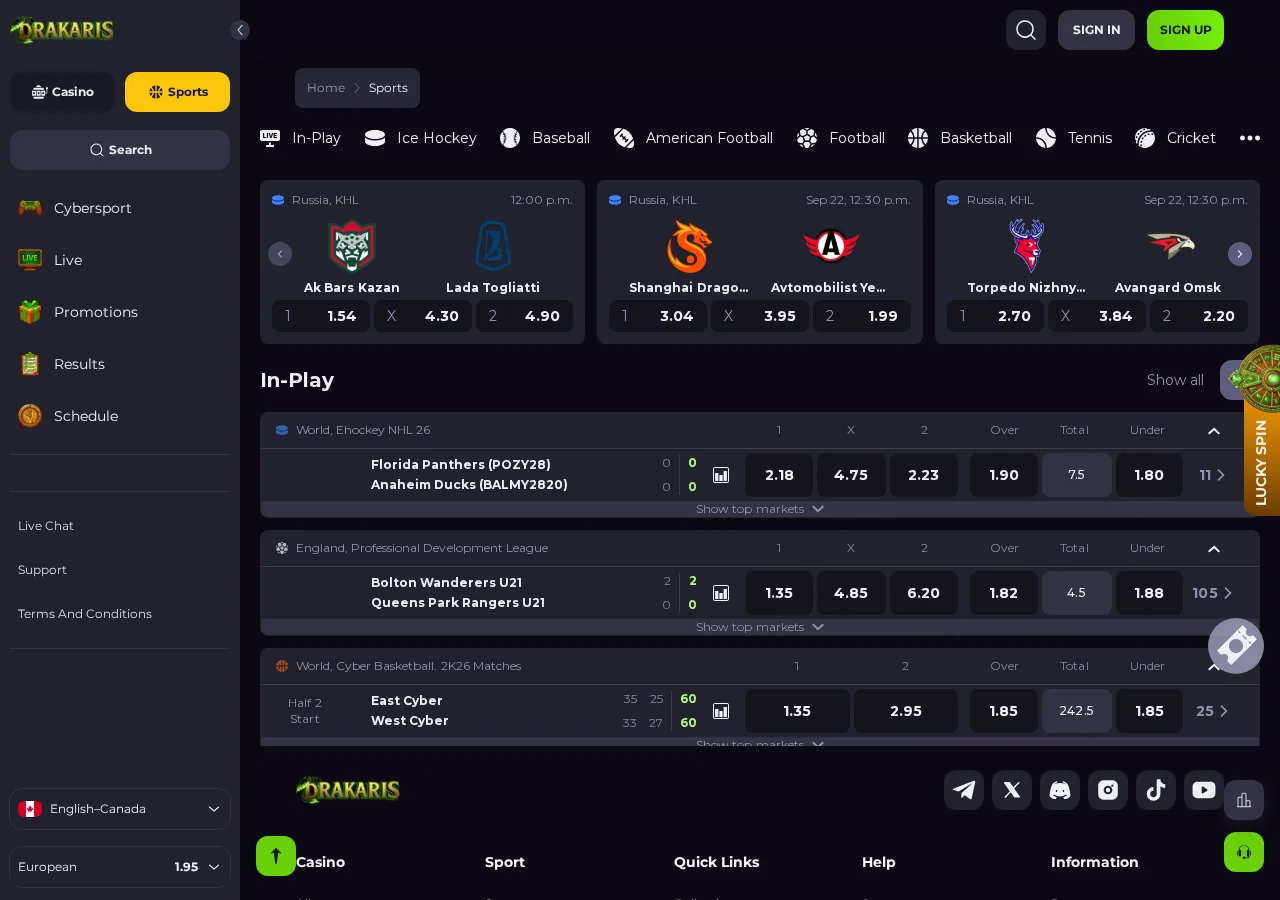Screen dimensions: 1280x900
Task: Collapse the Ehockey NHL 26 league section
Action: pyautogui.click(x=1214, y=431)
